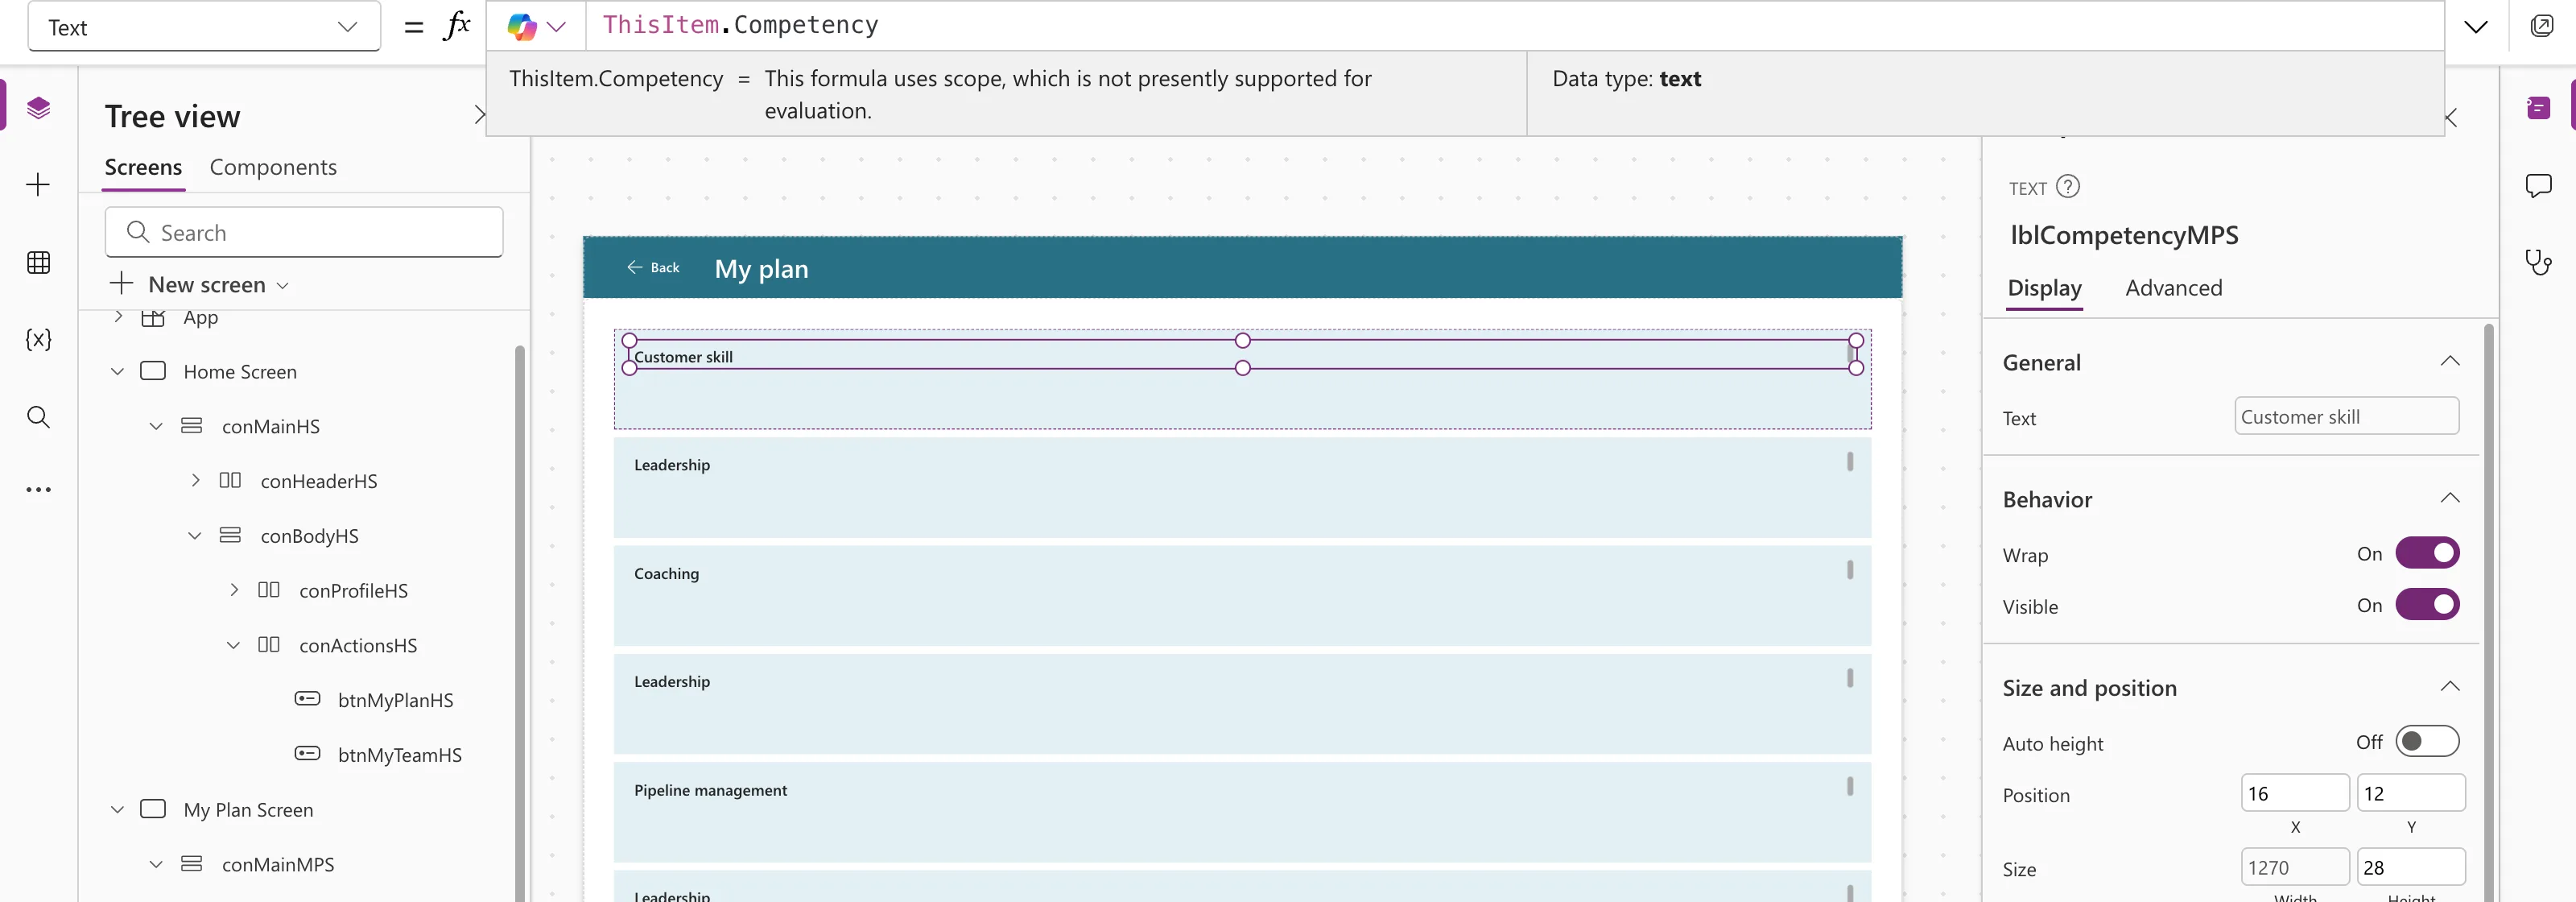This screenshot has height=902, width=2576.
Task: Toggle the Wrap switch
Action: (2427, 553)
